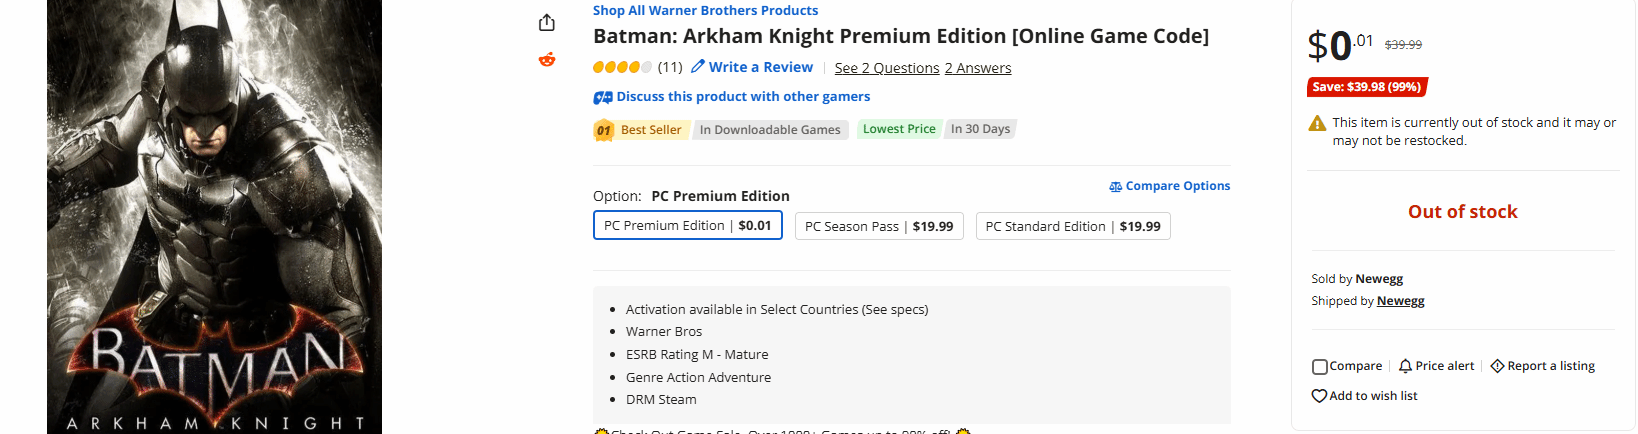Click the Add to wish list heart icon

coord(1319,396)
